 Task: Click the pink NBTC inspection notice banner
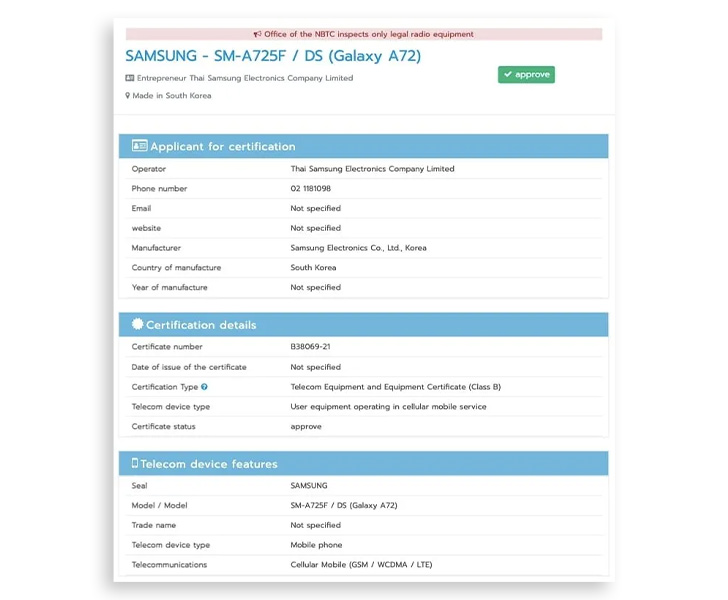[364, 34]
